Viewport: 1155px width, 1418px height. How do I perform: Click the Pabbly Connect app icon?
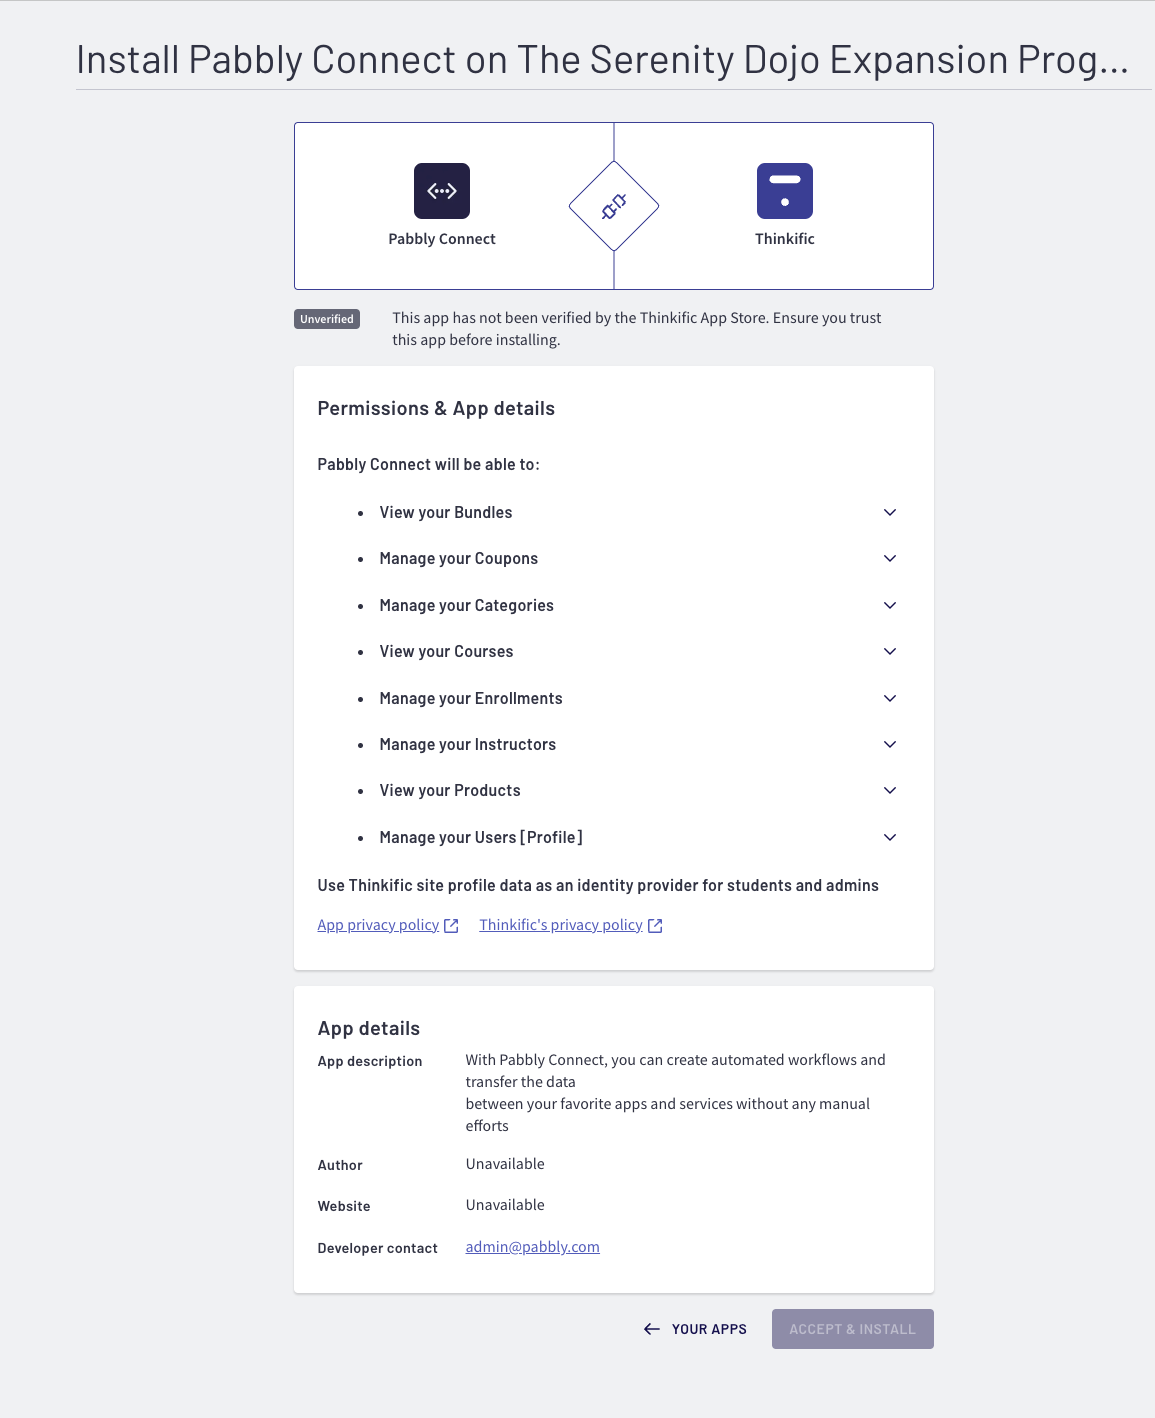[442, 191]
